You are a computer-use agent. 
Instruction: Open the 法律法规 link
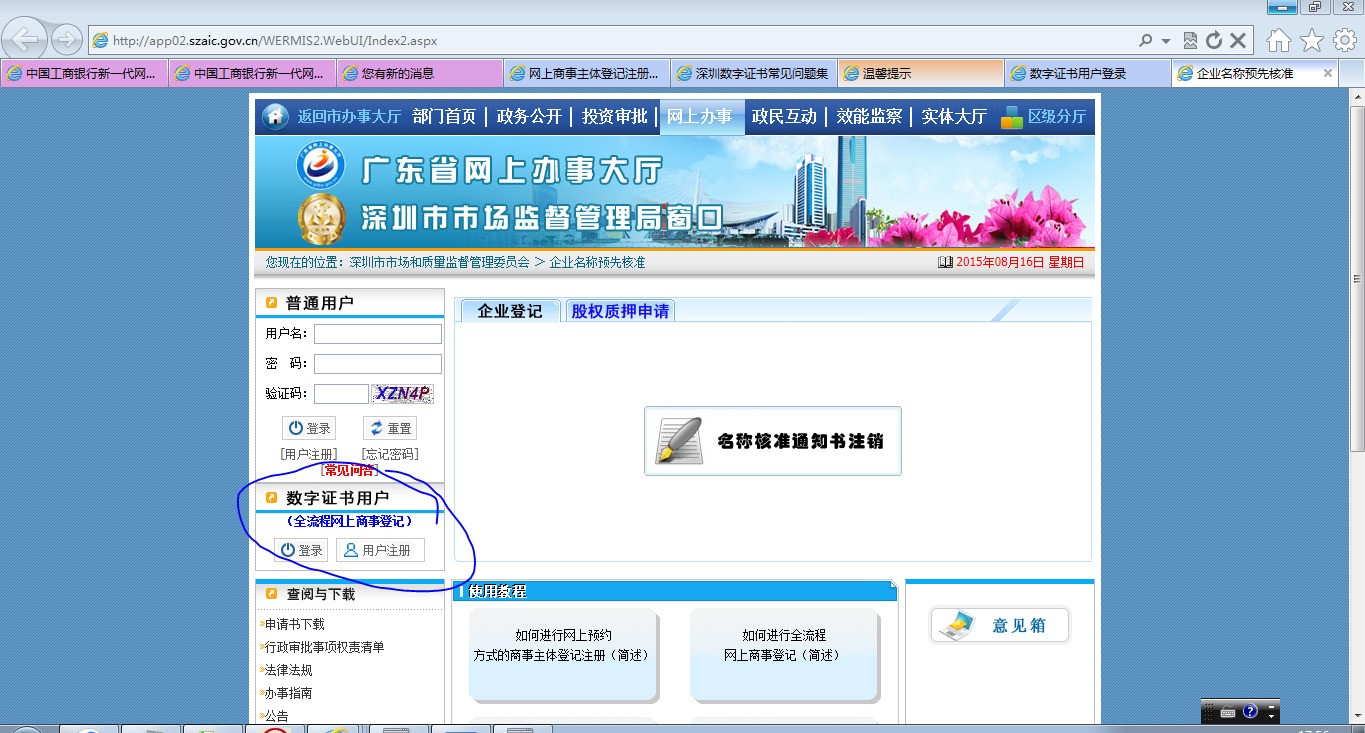pos(288,670)
